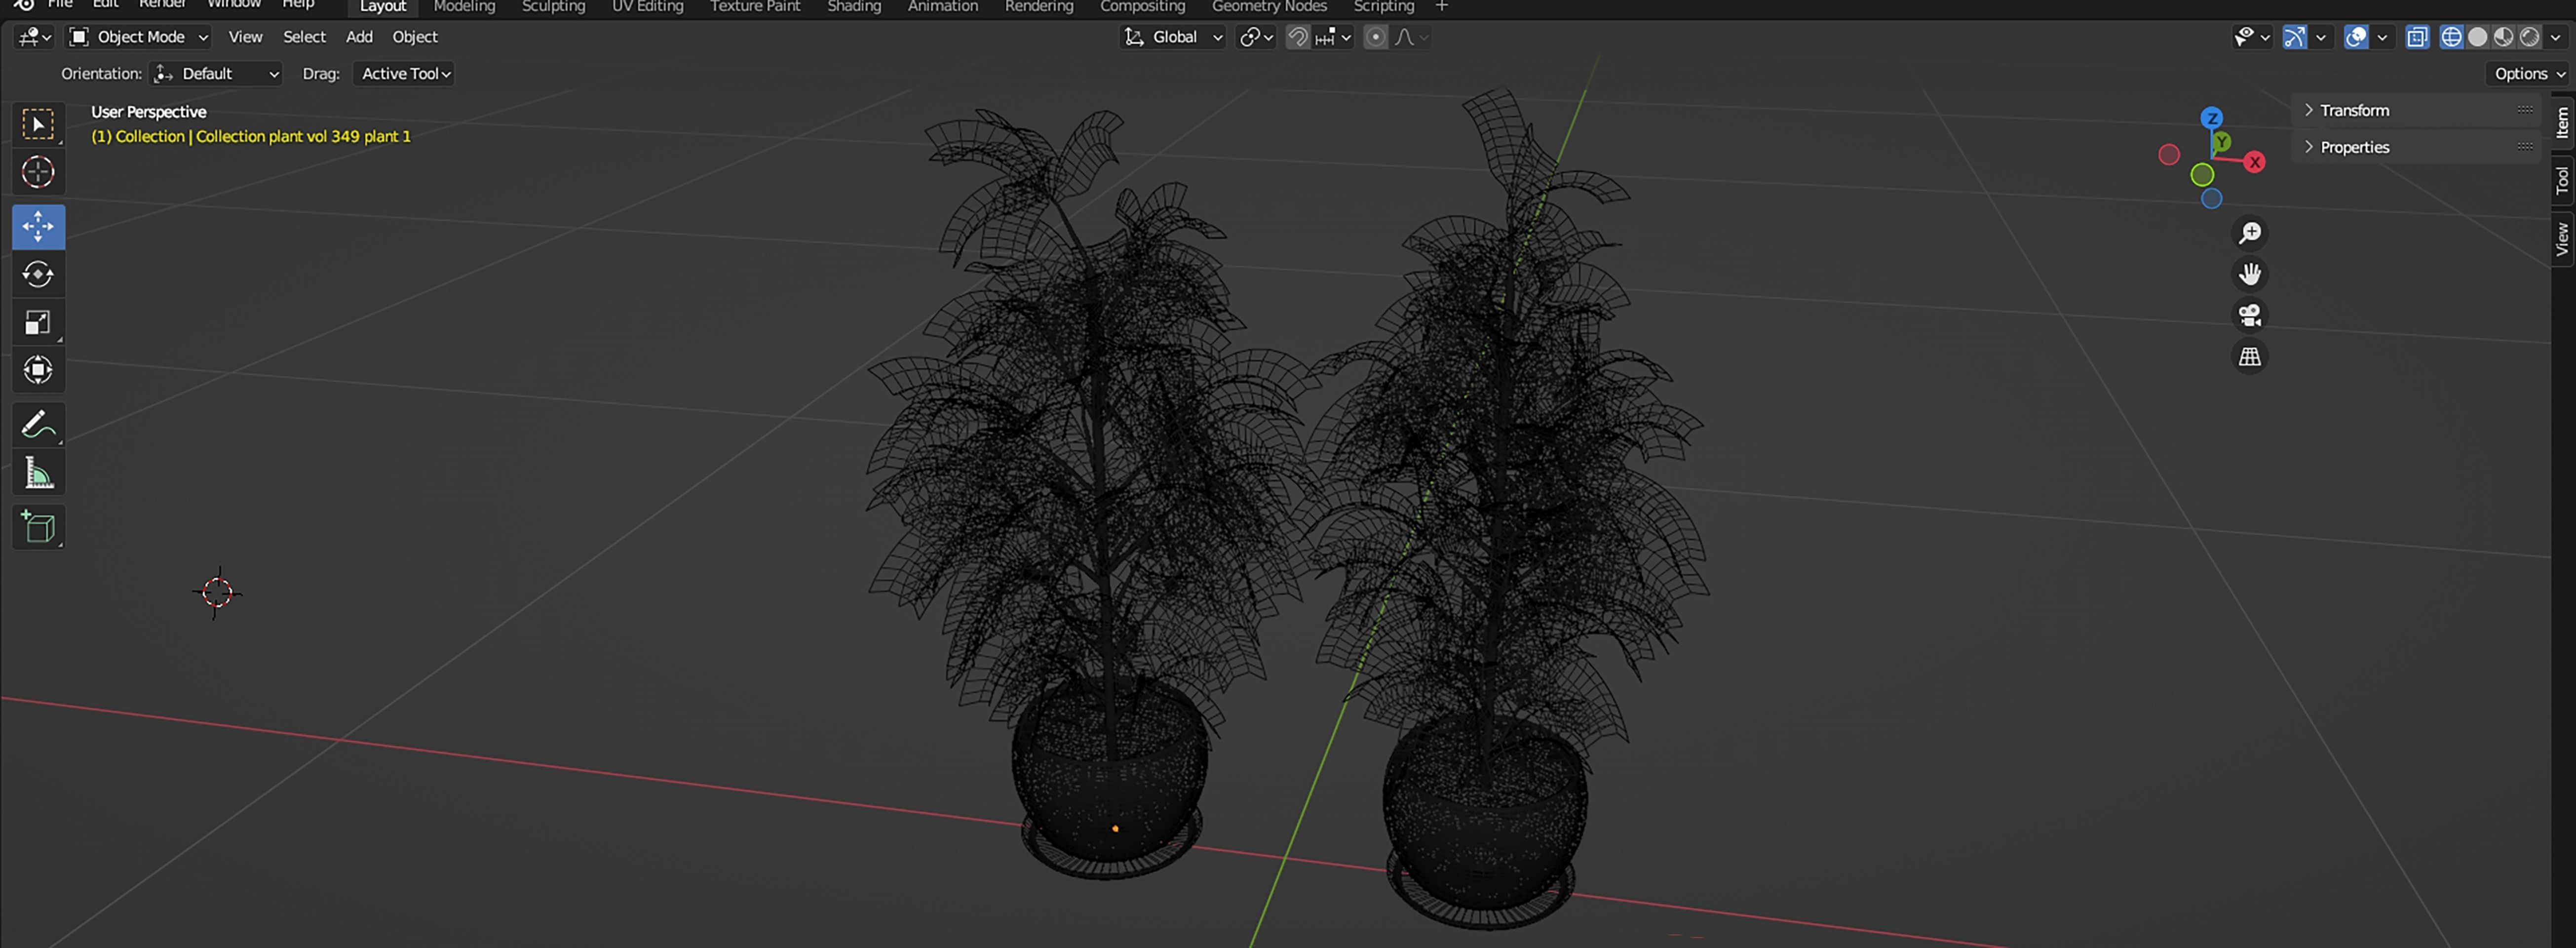Screen dimensions: 2576x948
Task: Open the View menu
Action: pyautogui.click(x=245, y=37)
